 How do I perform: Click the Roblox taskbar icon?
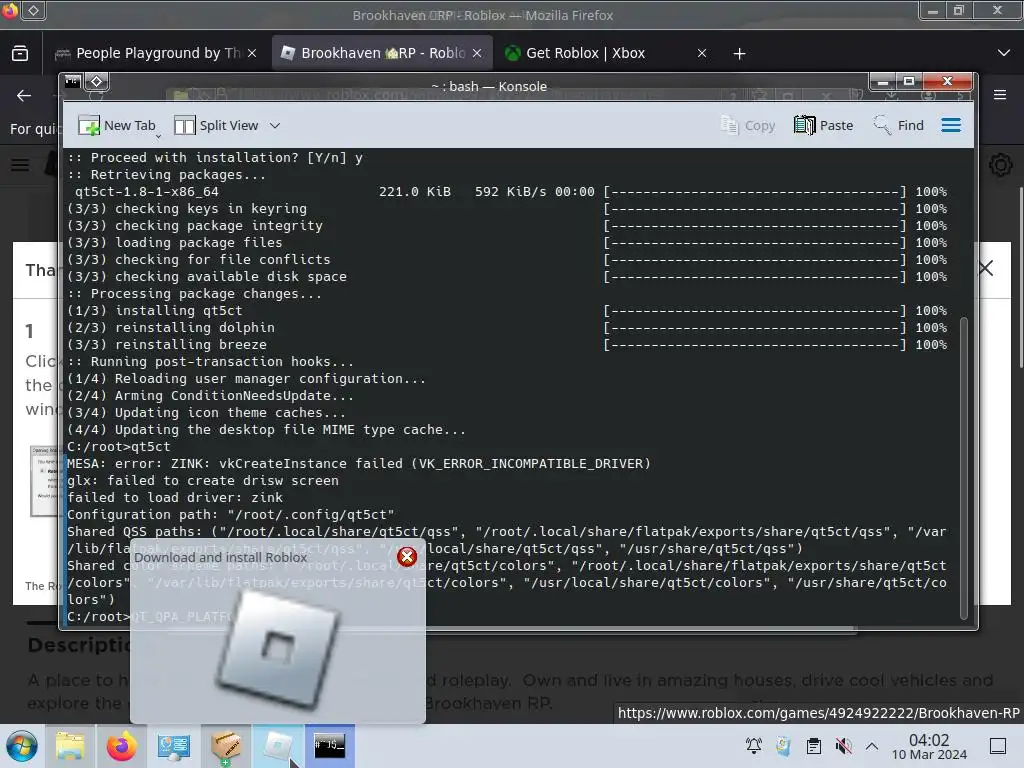pos(278,746)
